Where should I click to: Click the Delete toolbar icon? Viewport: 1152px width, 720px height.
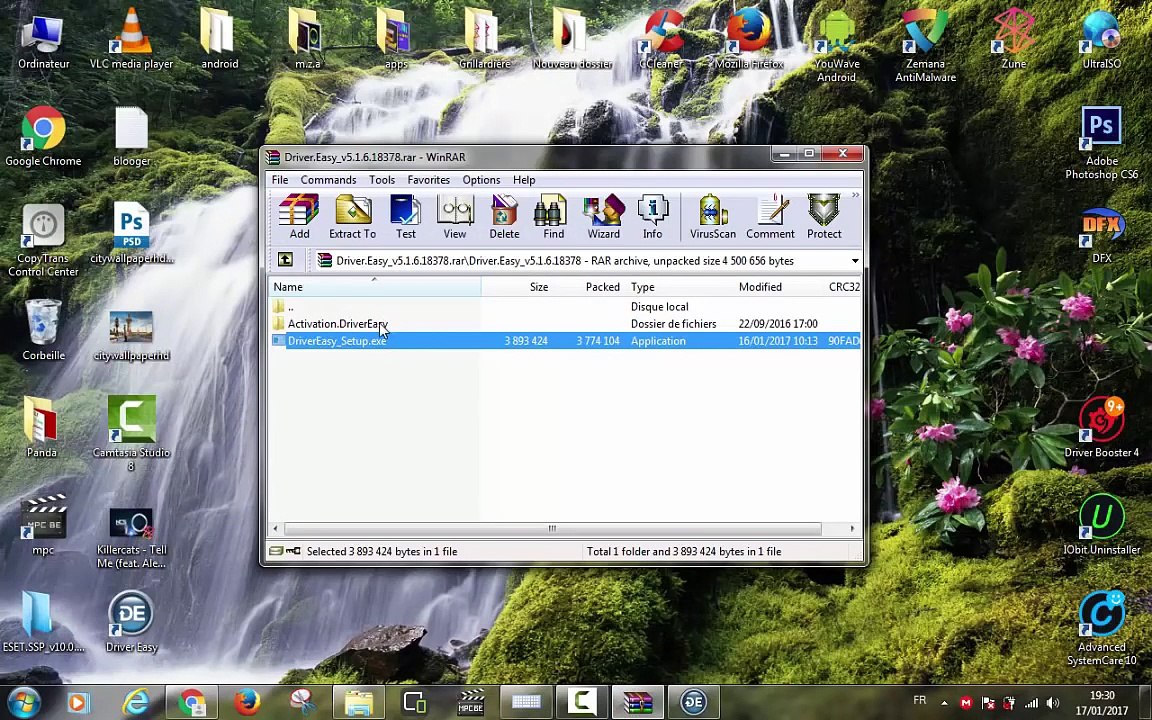pyautogui.click(x=504, y=217)
